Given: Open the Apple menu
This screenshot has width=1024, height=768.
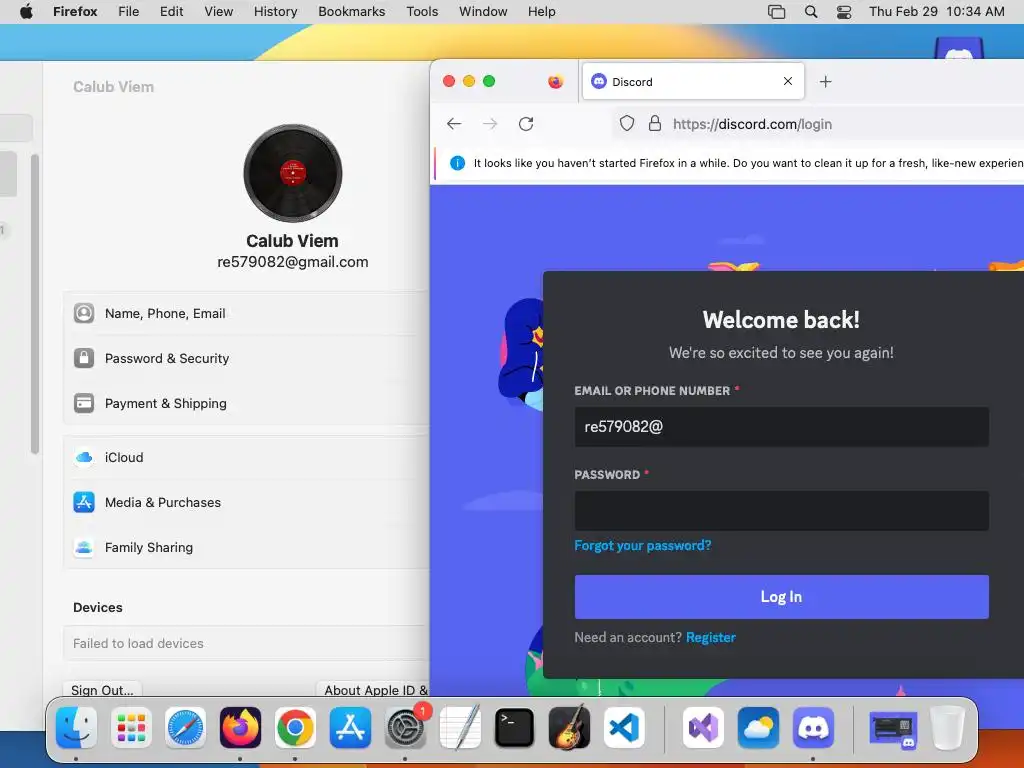Looking at the screenshot, I should pyautogui.click(x=26, y=12).
